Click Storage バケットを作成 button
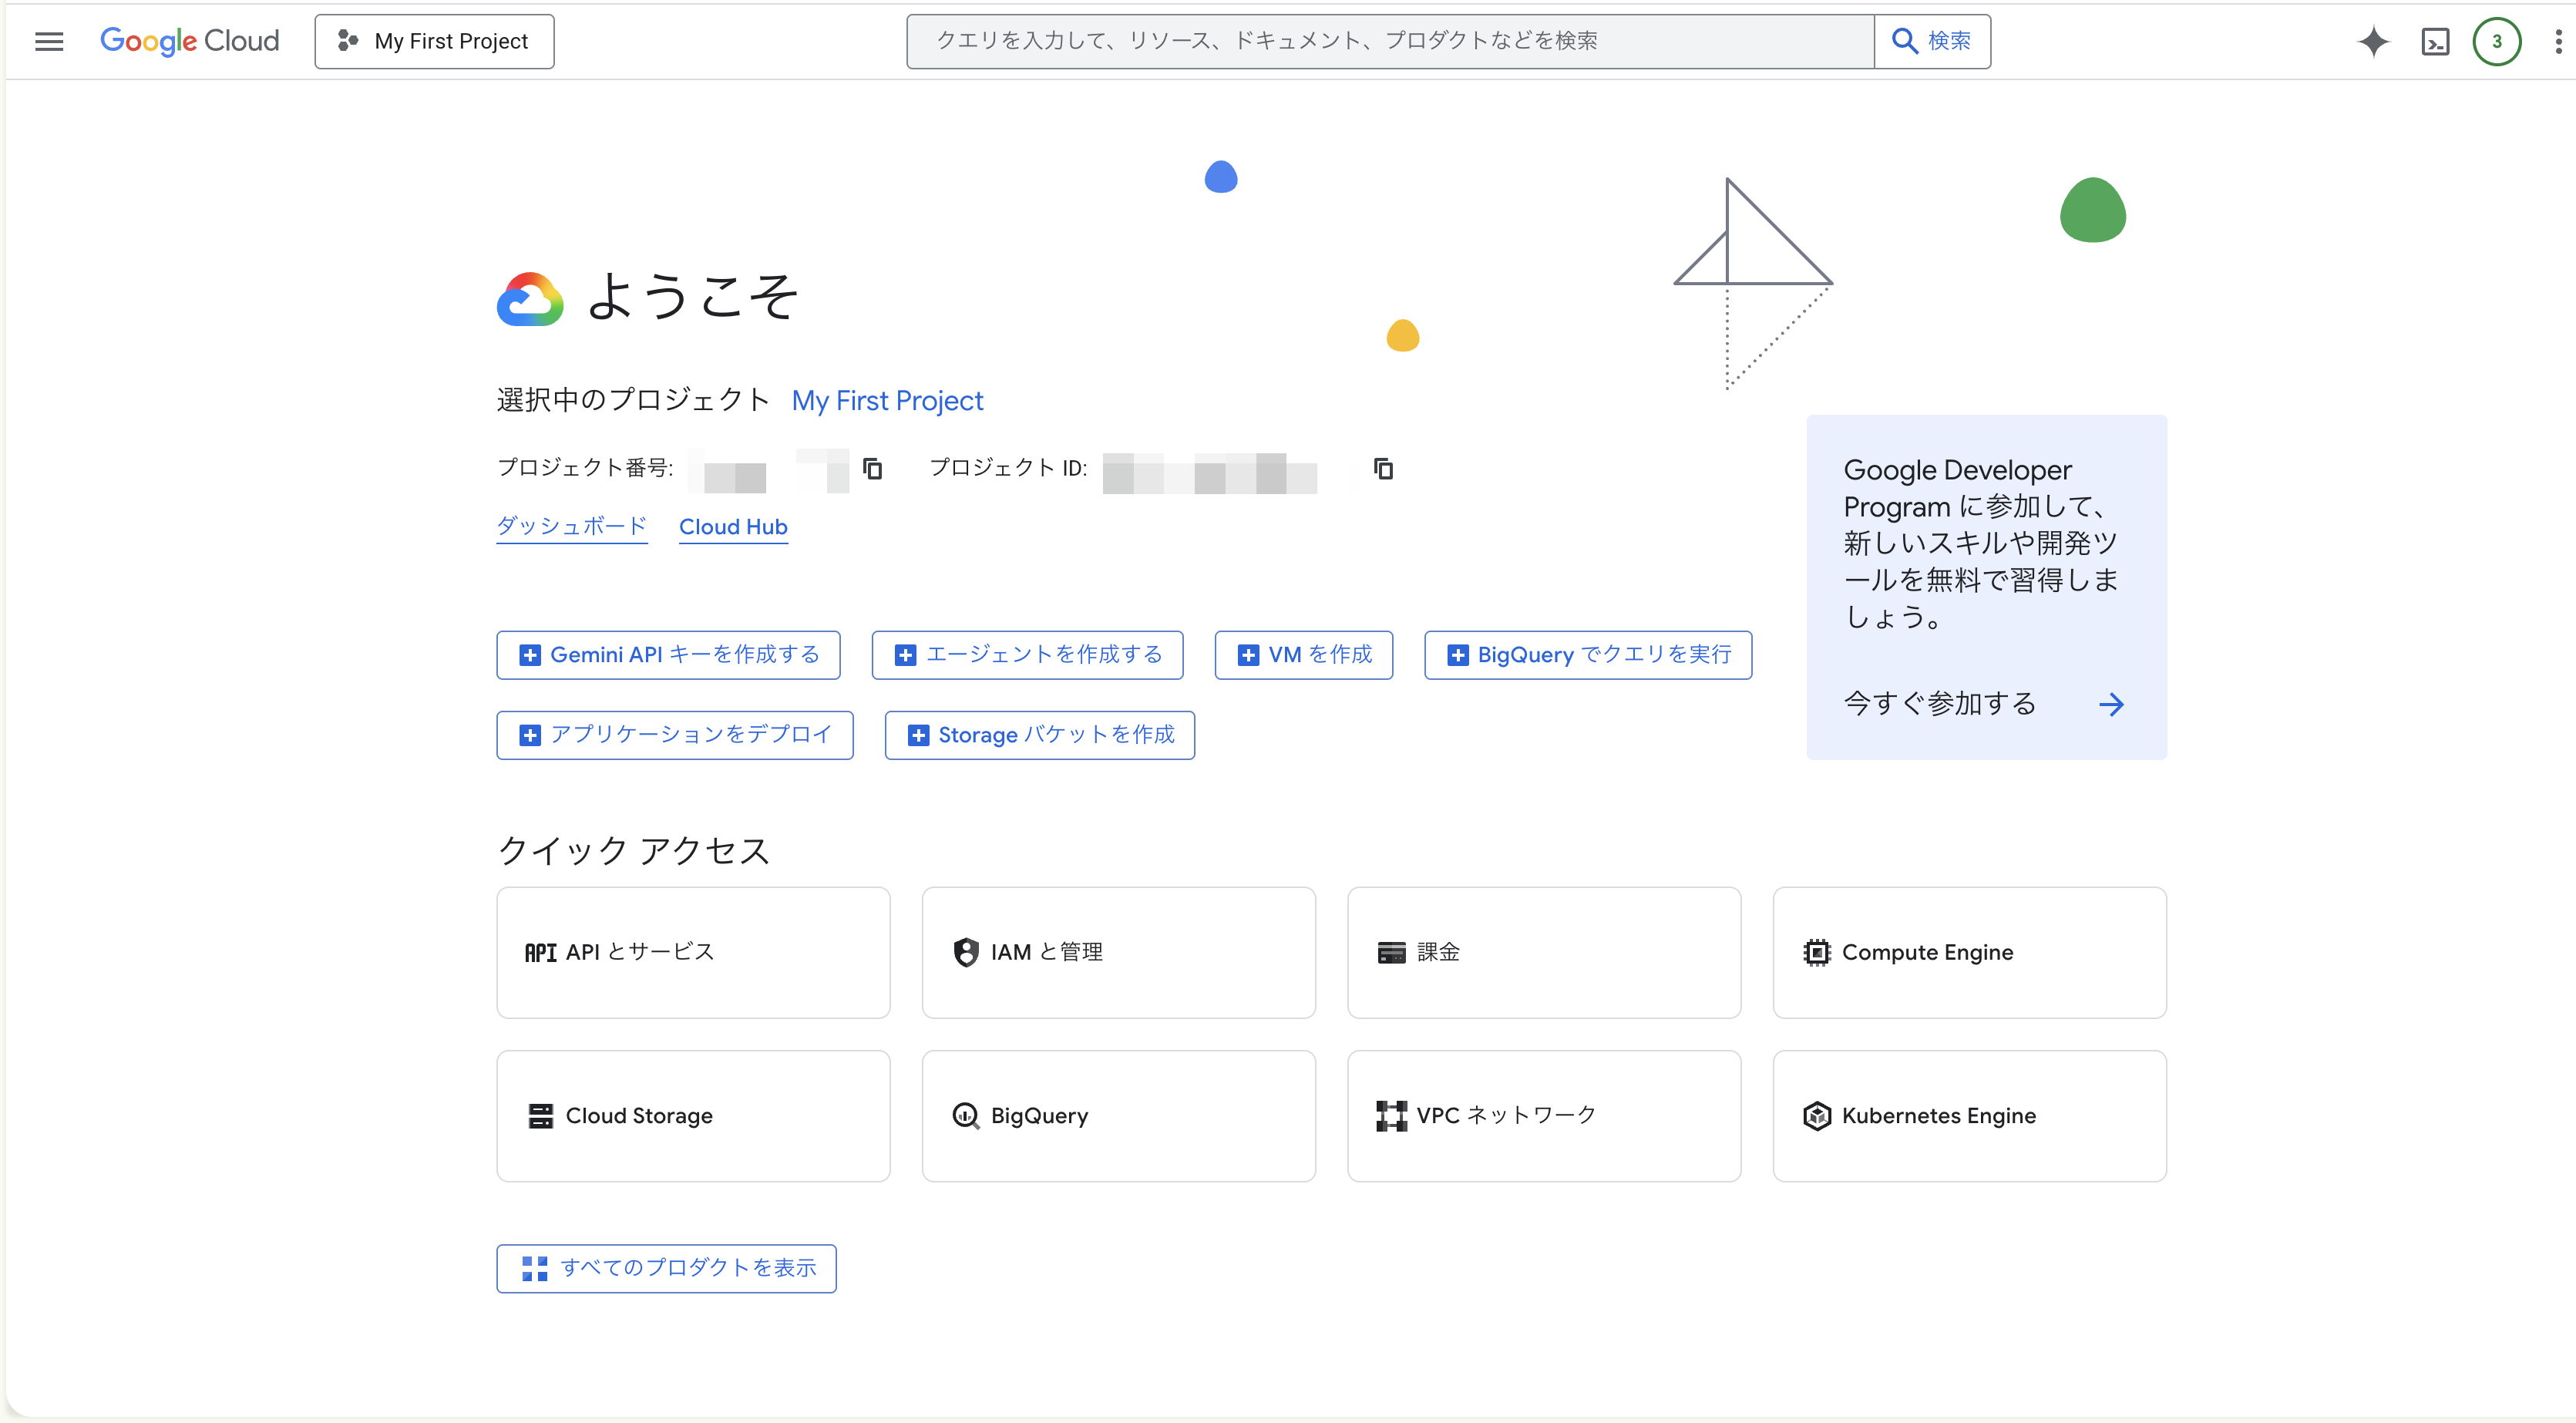The height and width of the screenshot is (1423, 2576). 1040,734
